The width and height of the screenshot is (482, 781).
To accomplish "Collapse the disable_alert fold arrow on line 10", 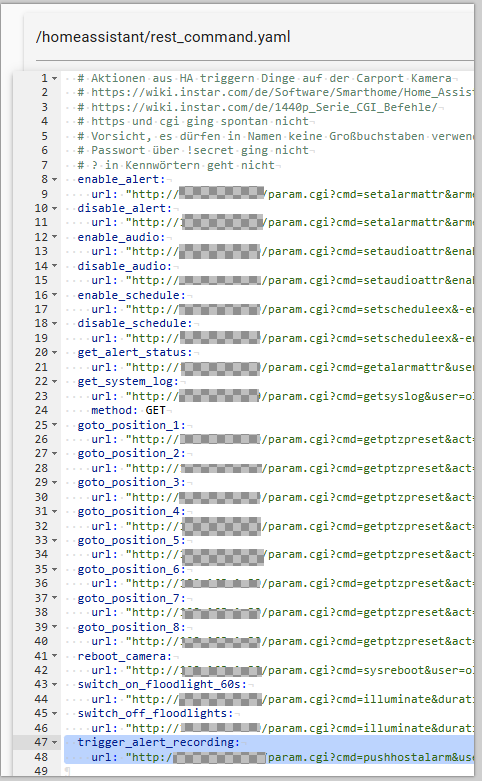I will pyautogui.click(x=55, y=208).
